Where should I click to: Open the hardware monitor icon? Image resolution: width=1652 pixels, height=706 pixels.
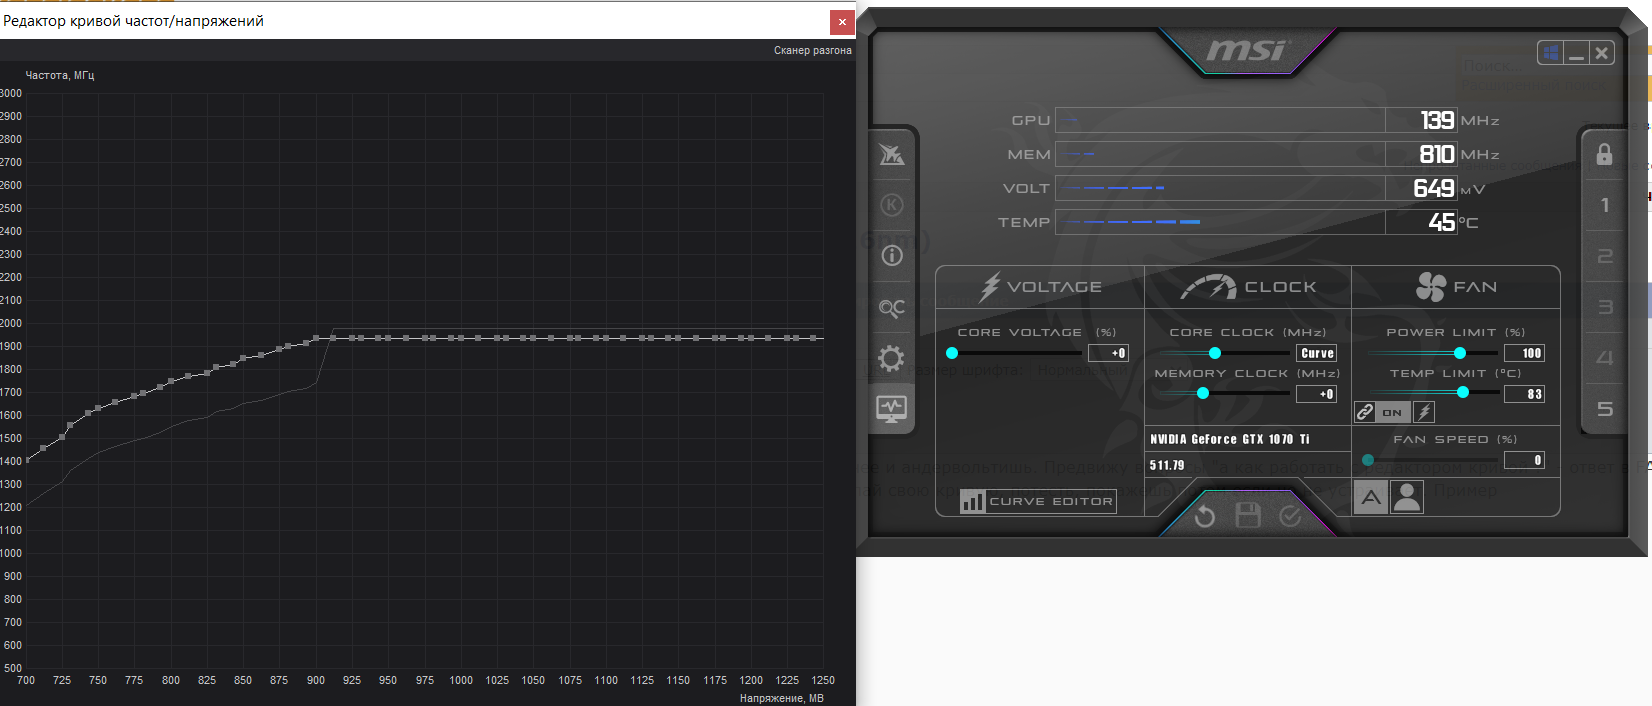[891, 408]
